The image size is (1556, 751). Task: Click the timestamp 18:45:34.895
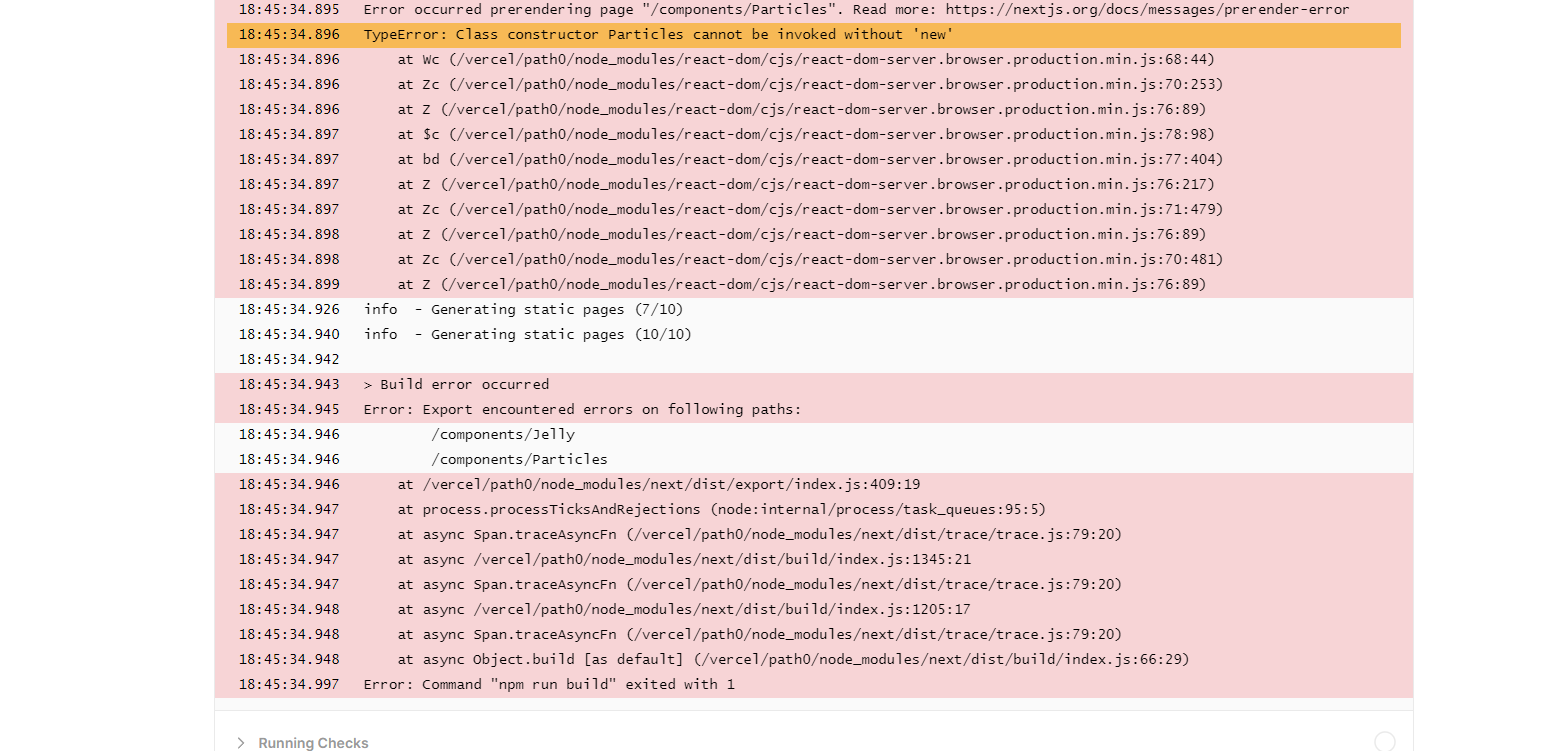coord(289,10)
